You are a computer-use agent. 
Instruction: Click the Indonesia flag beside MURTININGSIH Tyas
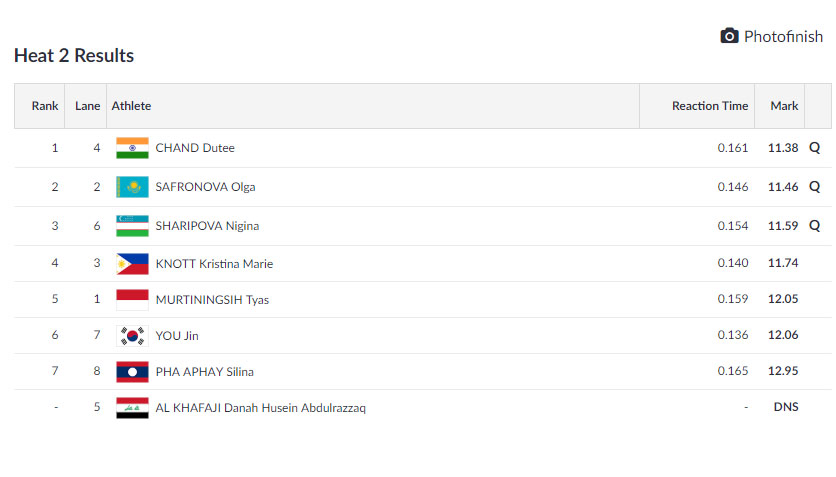click(132, 300)
